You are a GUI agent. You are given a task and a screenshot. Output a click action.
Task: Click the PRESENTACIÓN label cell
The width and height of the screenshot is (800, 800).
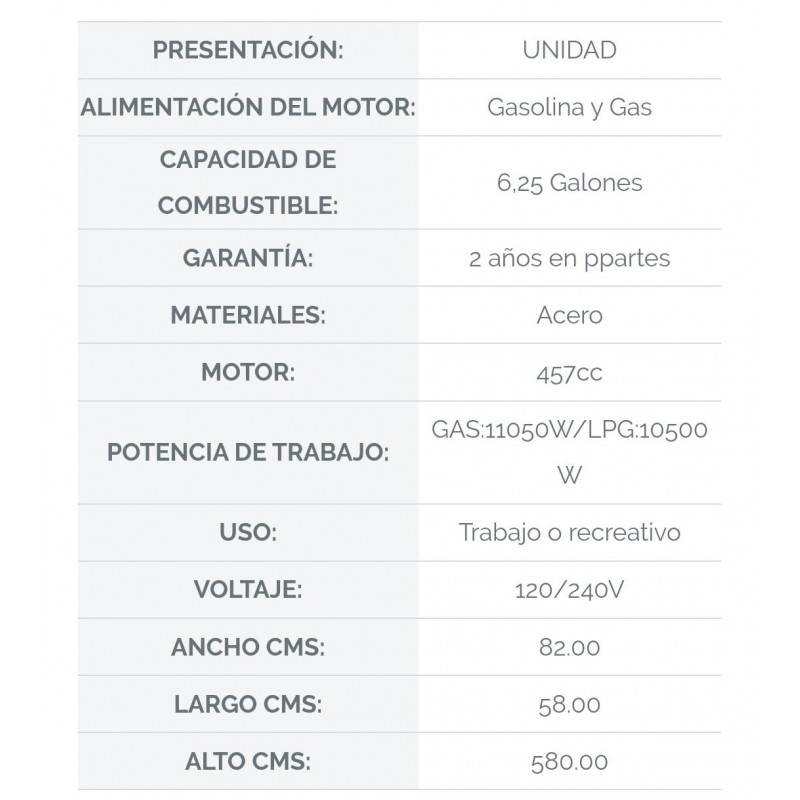click(x=248, y=50)
